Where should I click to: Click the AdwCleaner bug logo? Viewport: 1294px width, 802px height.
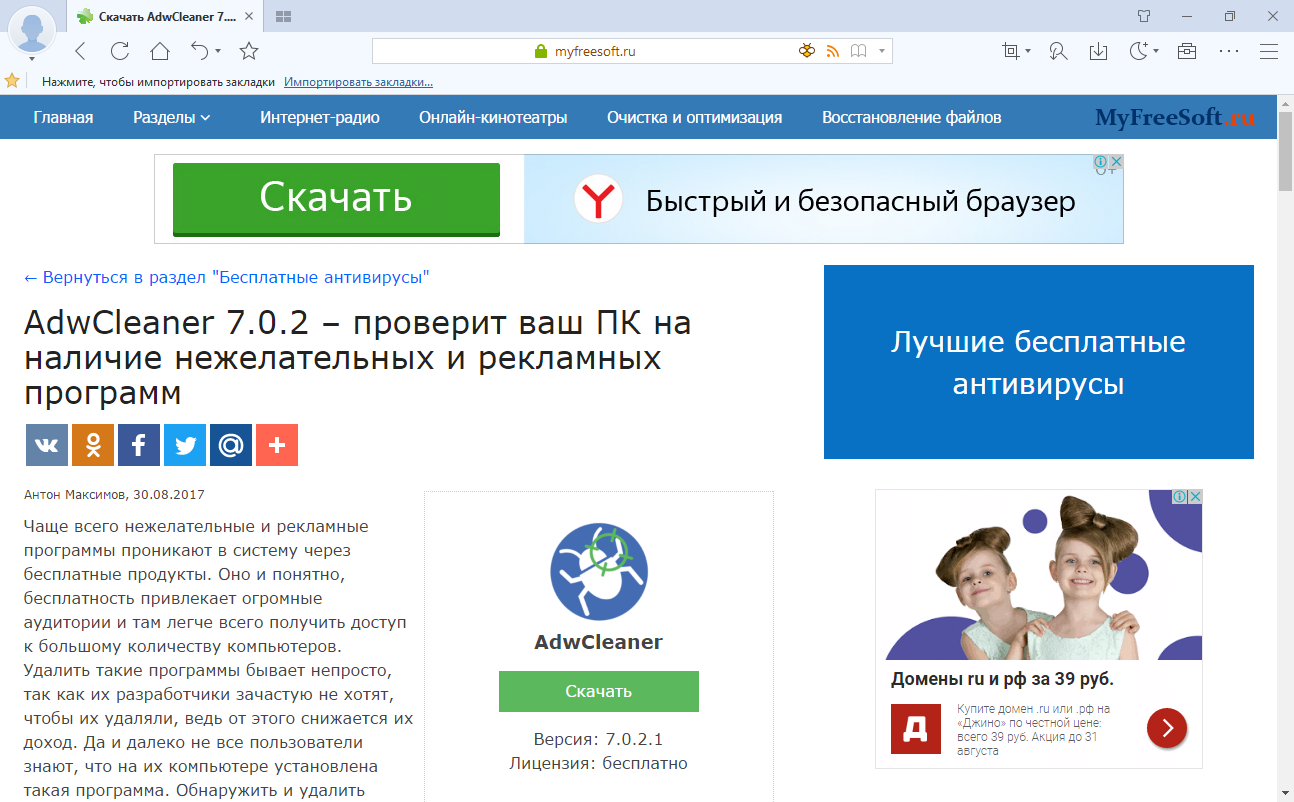(599, 571)
